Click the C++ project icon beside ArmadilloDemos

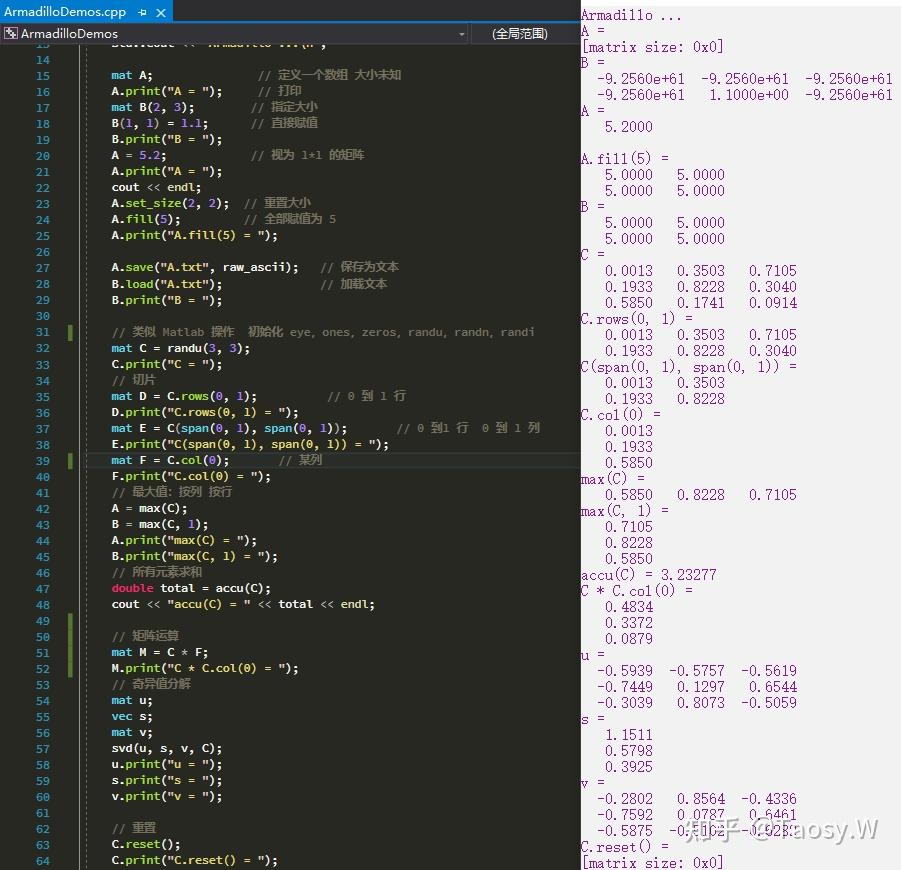(11, 33)
